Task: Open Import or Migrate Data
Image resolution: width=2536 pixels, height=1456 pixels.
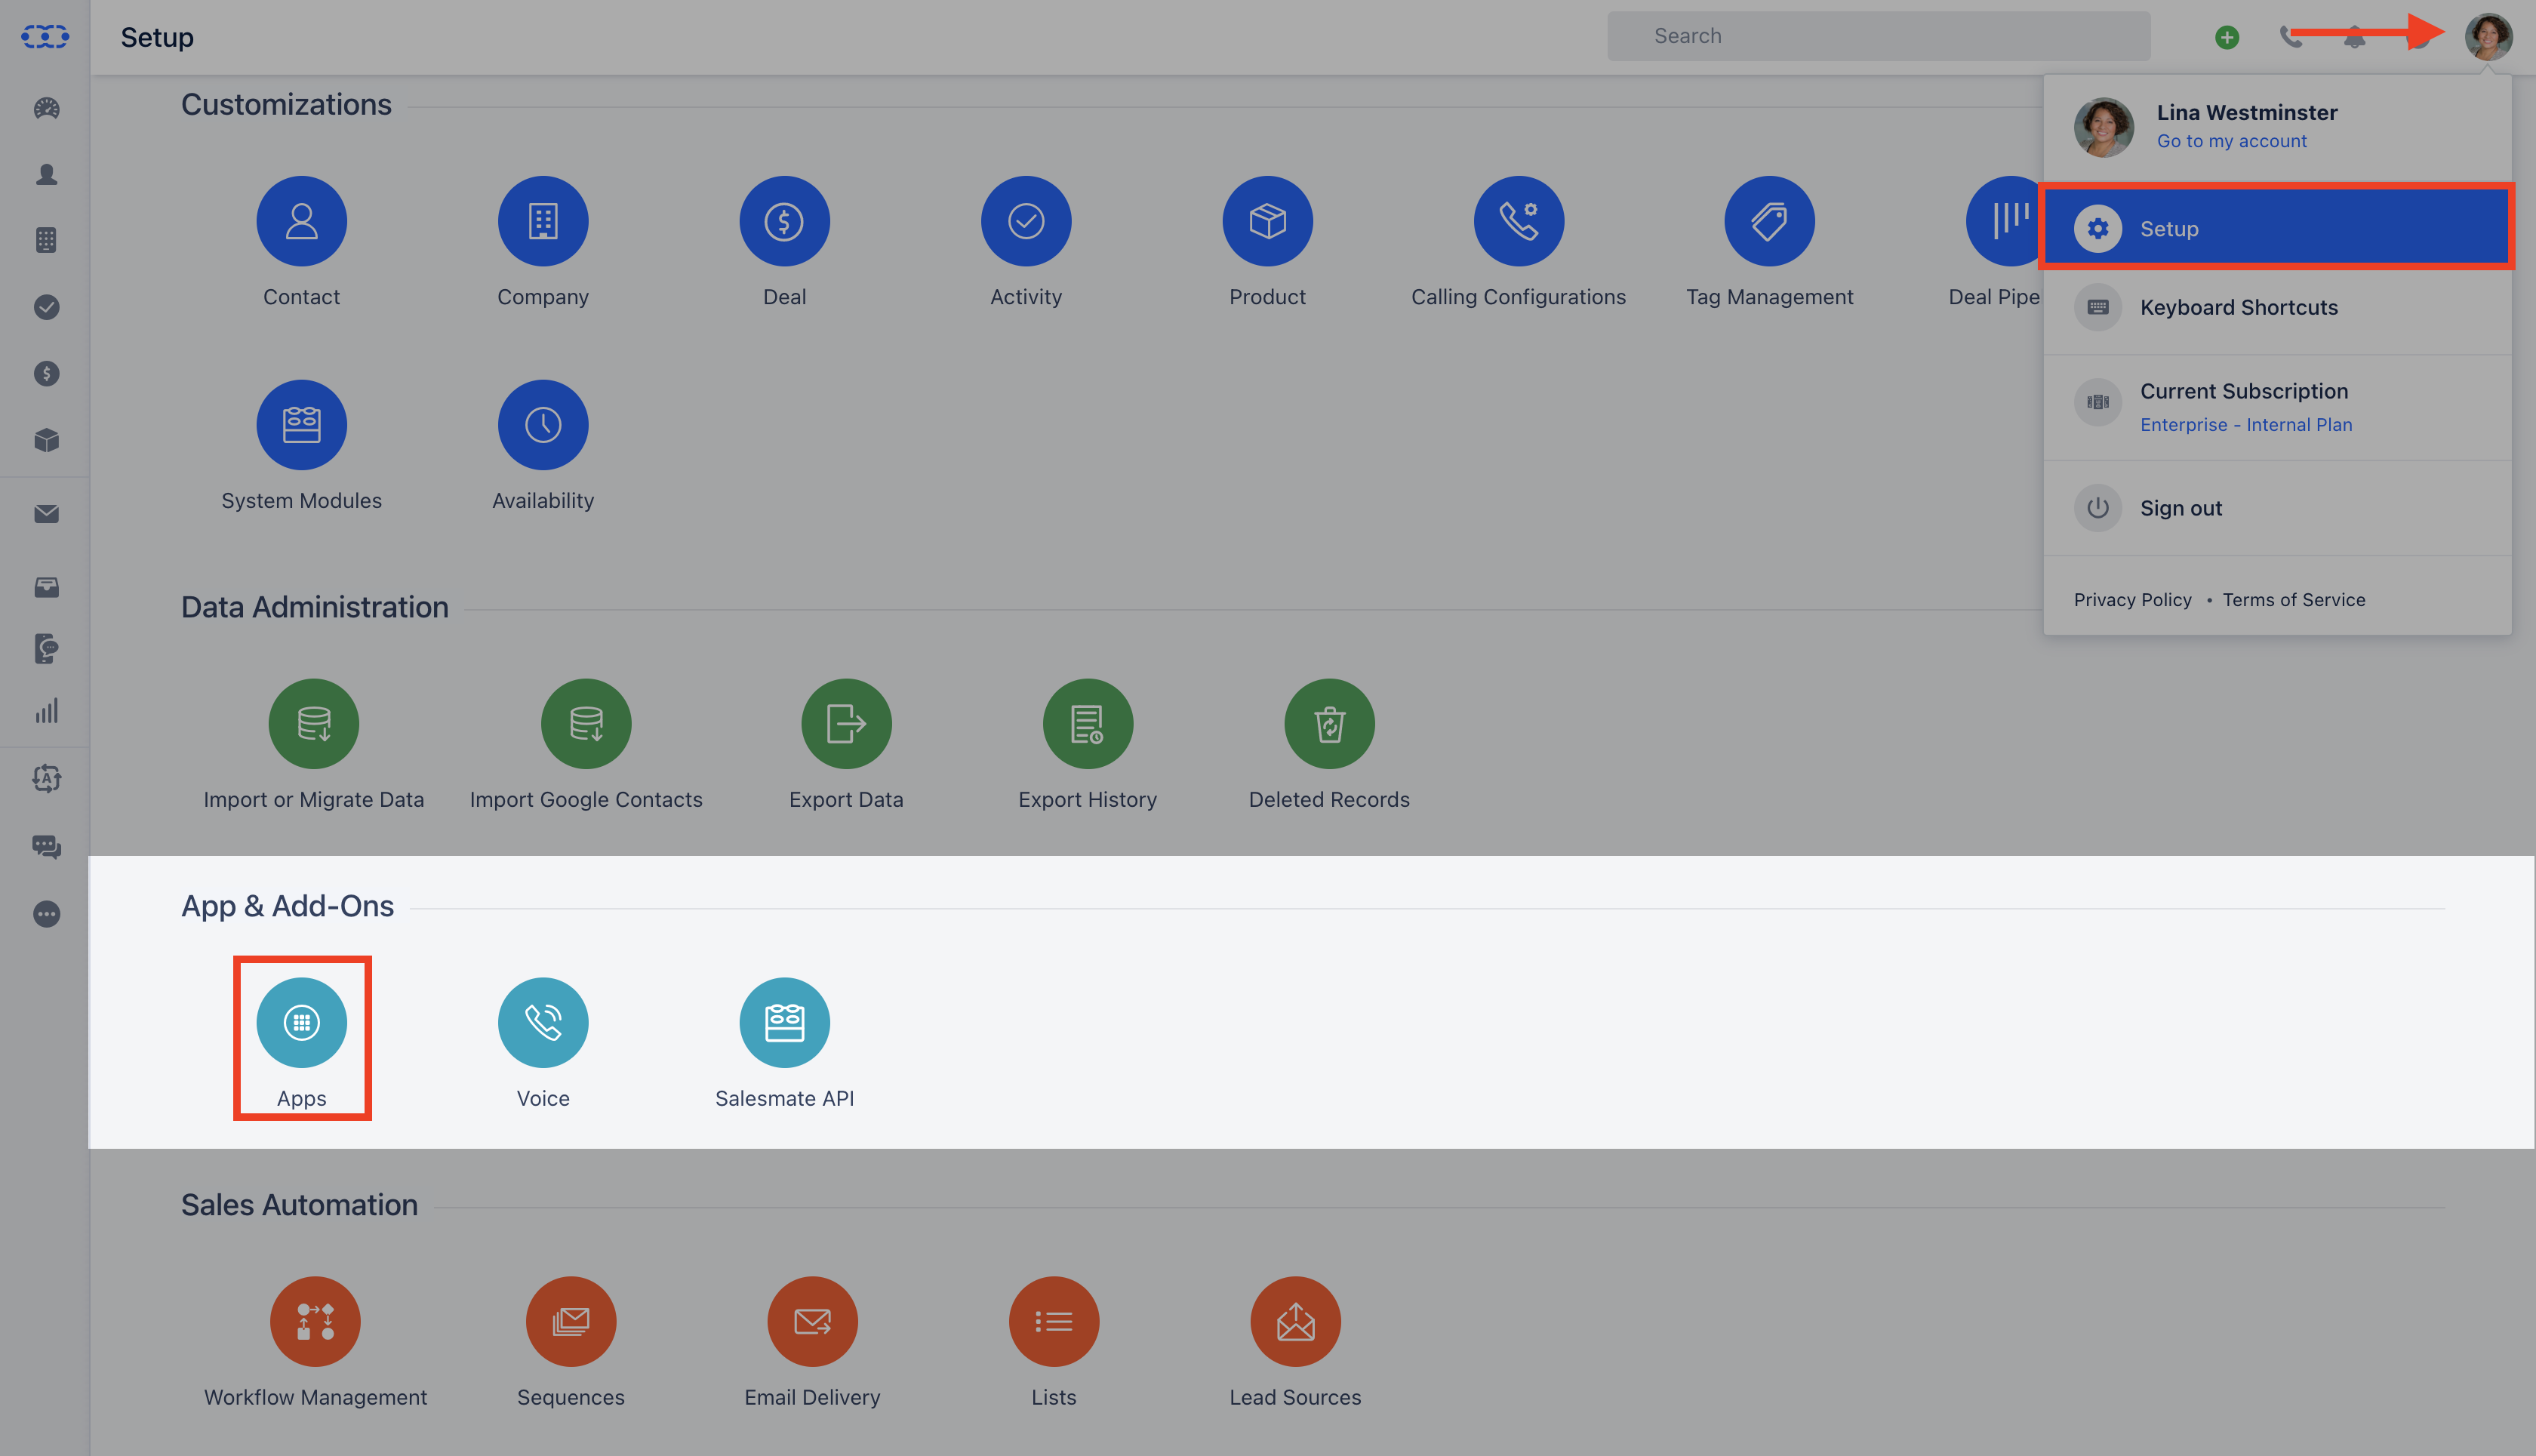Action: coord(313,723)
